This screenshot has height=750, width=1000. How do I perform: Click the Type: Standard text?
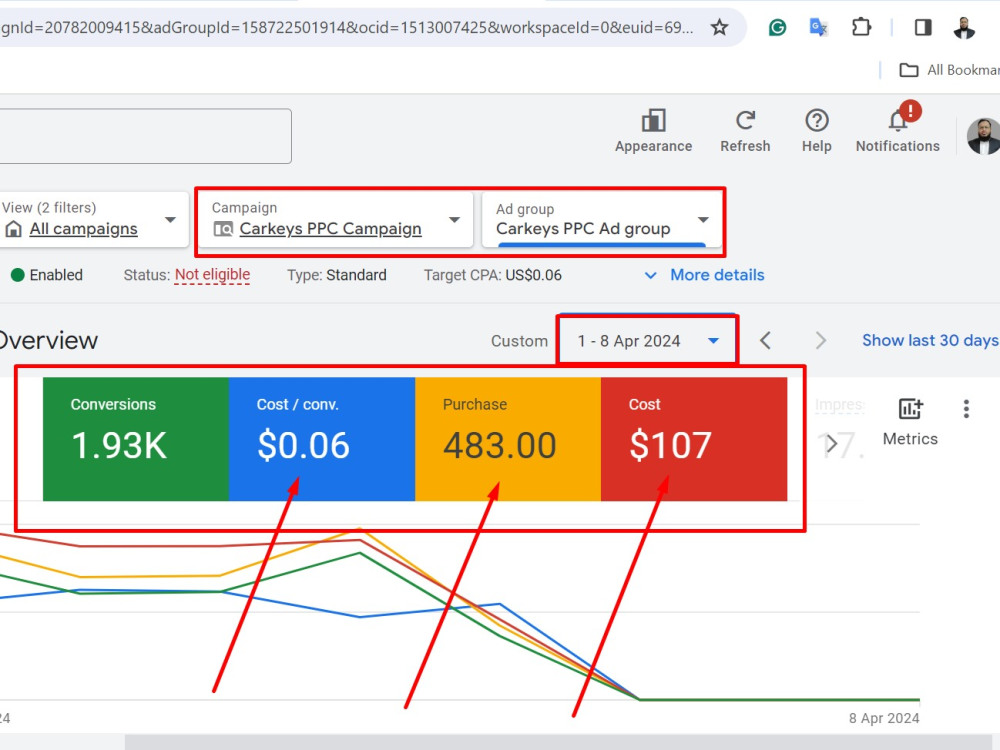337,275
